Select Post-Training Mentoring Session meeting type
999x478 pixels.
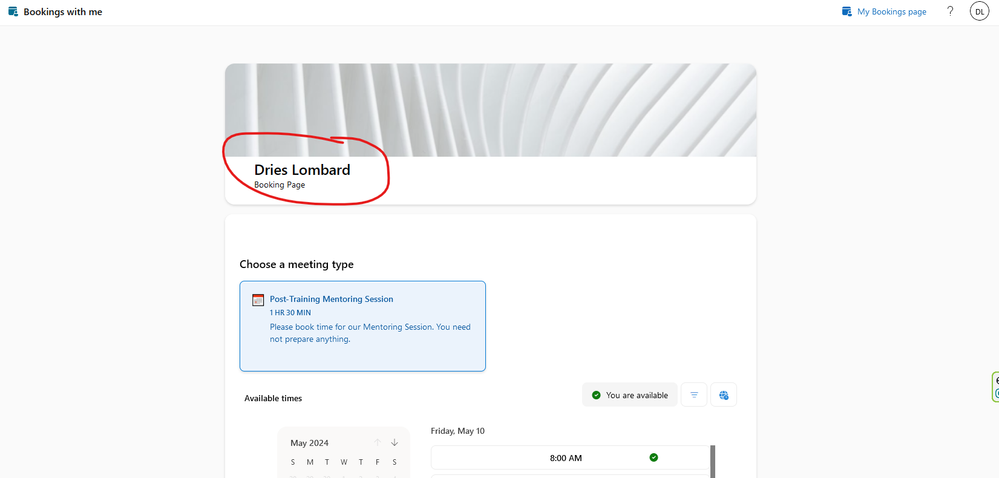(363, 326)
